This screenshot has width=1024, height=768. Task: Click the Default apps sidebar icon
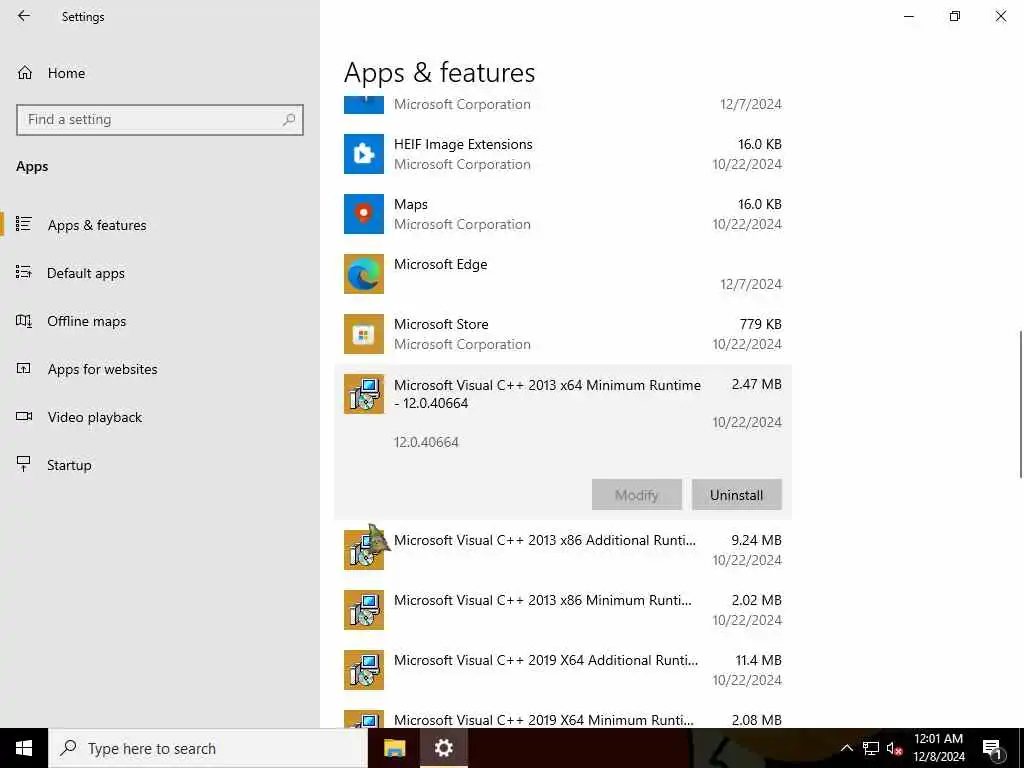tap(24, 272)
